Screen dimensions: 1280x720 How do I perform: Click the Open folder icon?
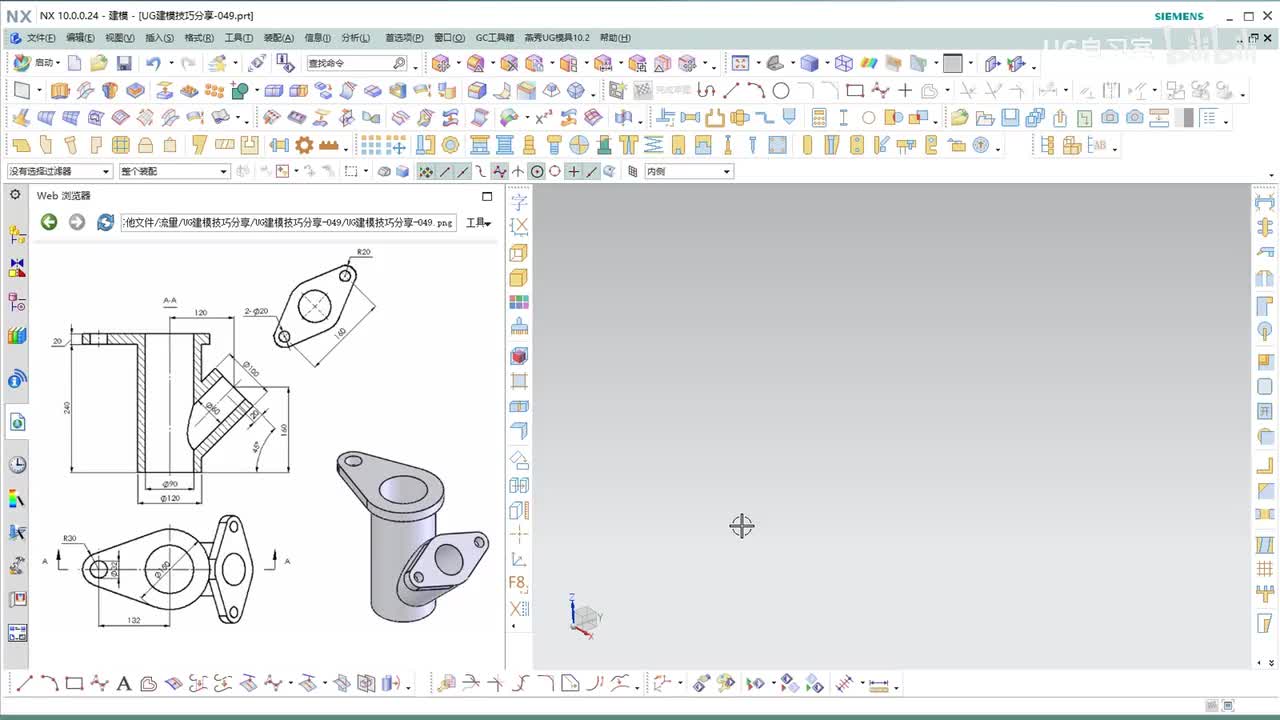(x=98, y=63)
